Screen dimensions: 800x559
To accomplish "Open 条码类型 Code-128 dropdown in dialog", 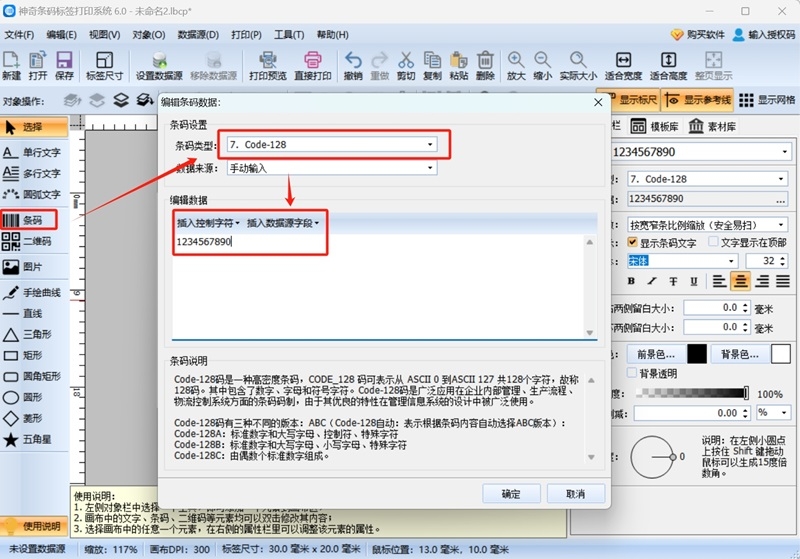I will (x=332, y=145).
